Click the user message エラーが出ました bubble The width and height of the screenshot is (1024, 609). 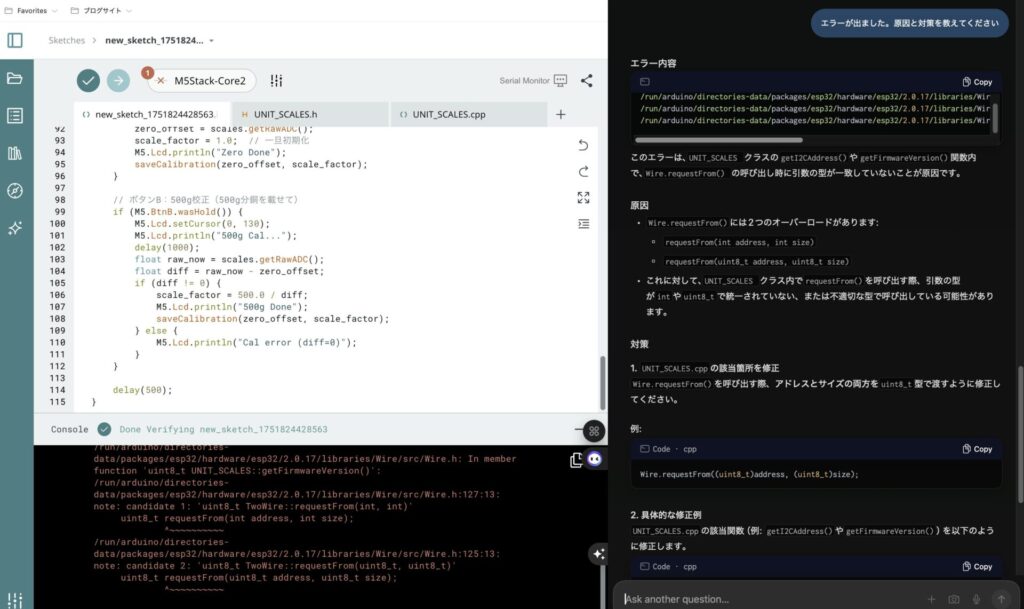tap(909, 23)
